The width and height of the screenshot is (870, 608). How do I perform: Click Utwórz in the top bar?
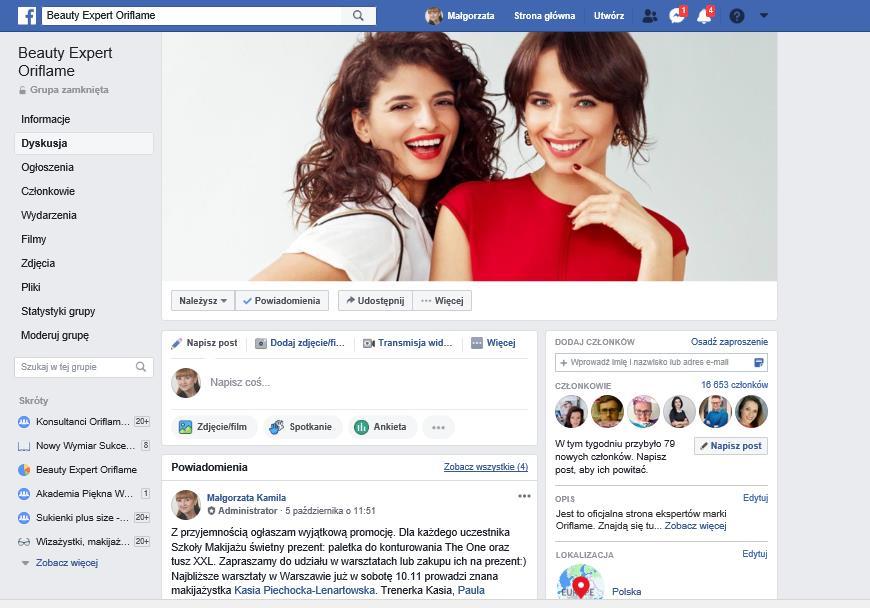[x=609, y=16]
